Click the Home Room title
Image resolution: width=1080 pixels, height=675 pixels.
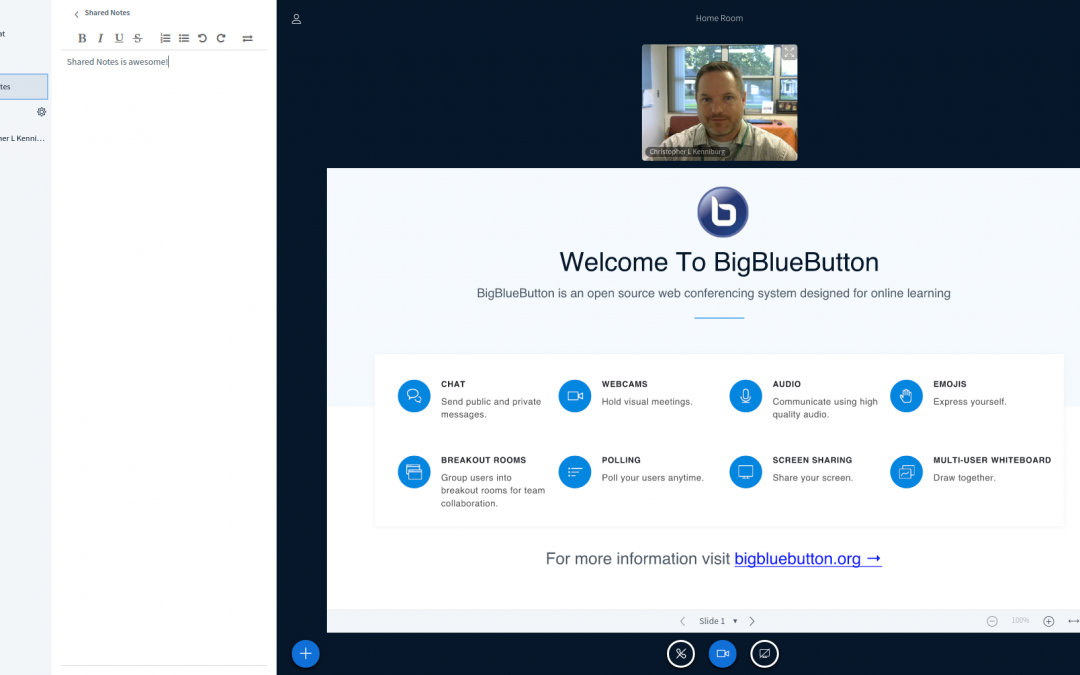tap(719, 19)
